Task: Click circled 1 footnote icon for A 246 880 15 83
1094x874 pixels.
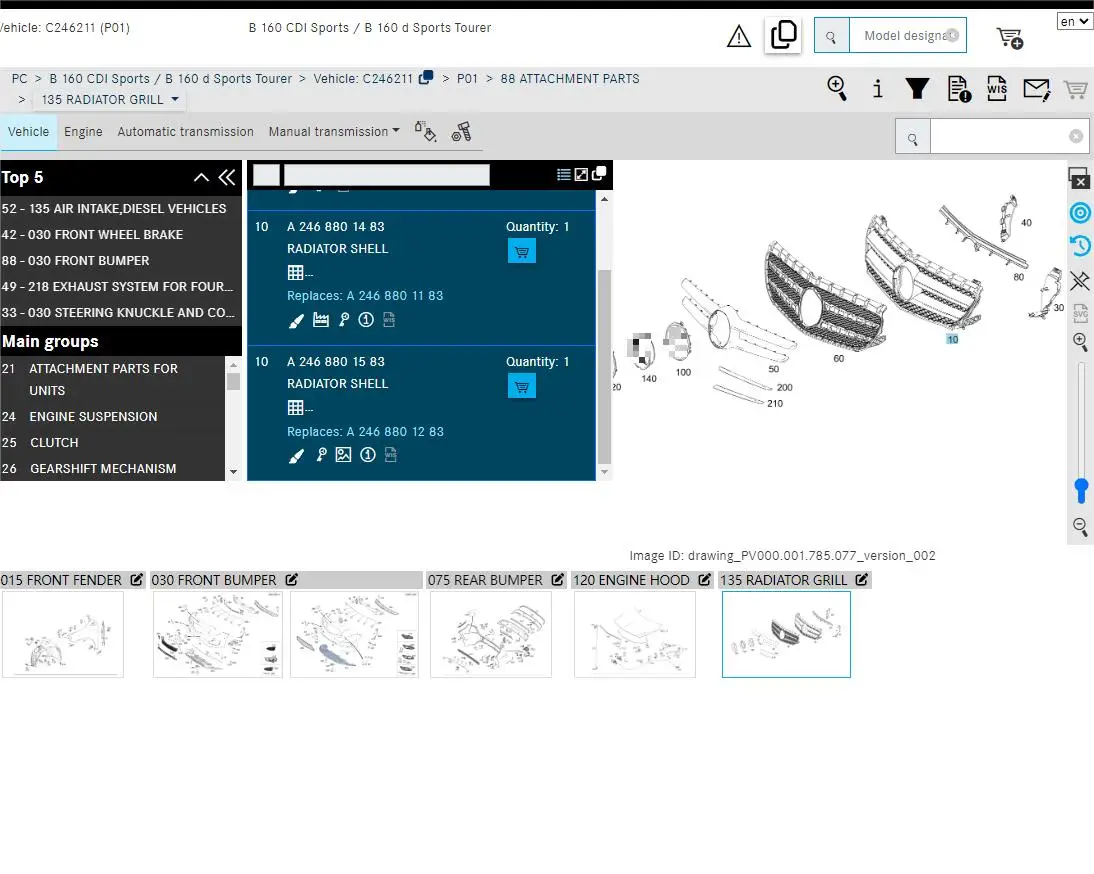Action: pyautogui.click(x=368, y=455)
